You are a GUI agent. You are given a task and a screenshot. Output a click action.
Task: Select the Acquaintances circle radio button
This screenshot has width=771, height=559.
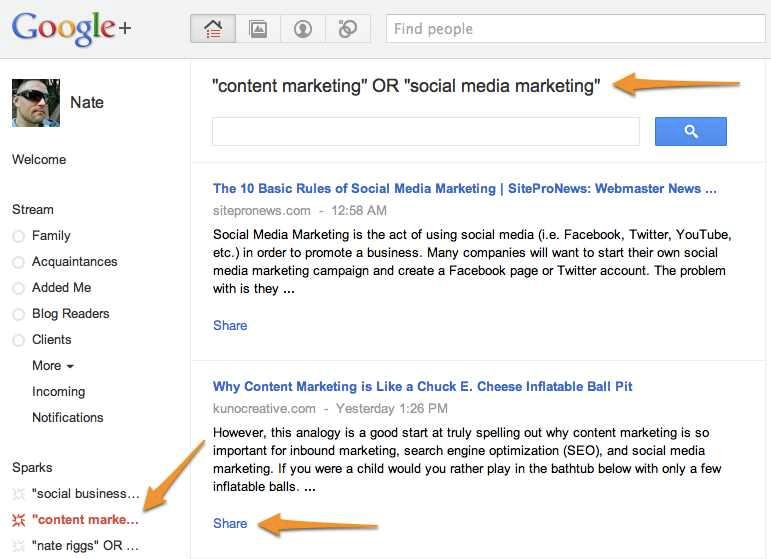[x=18, y=263]
